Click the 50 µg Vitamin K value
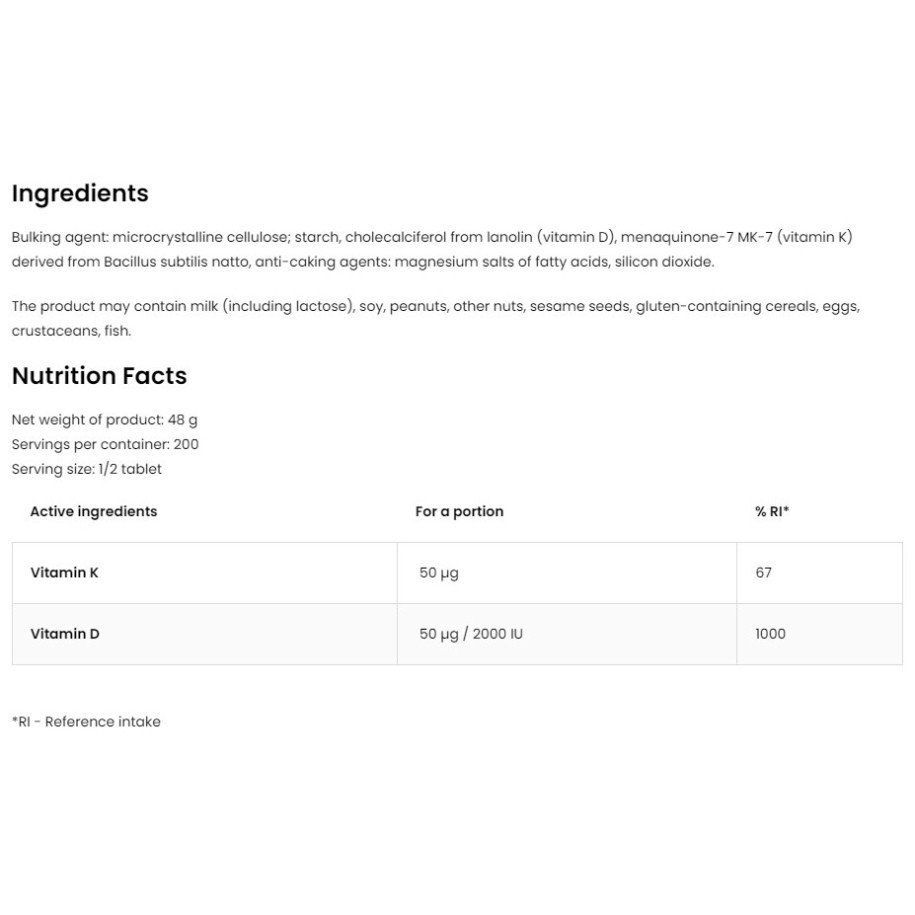Image resolution: width=915 pixels, height=915 pixels. tap(439, 573)
